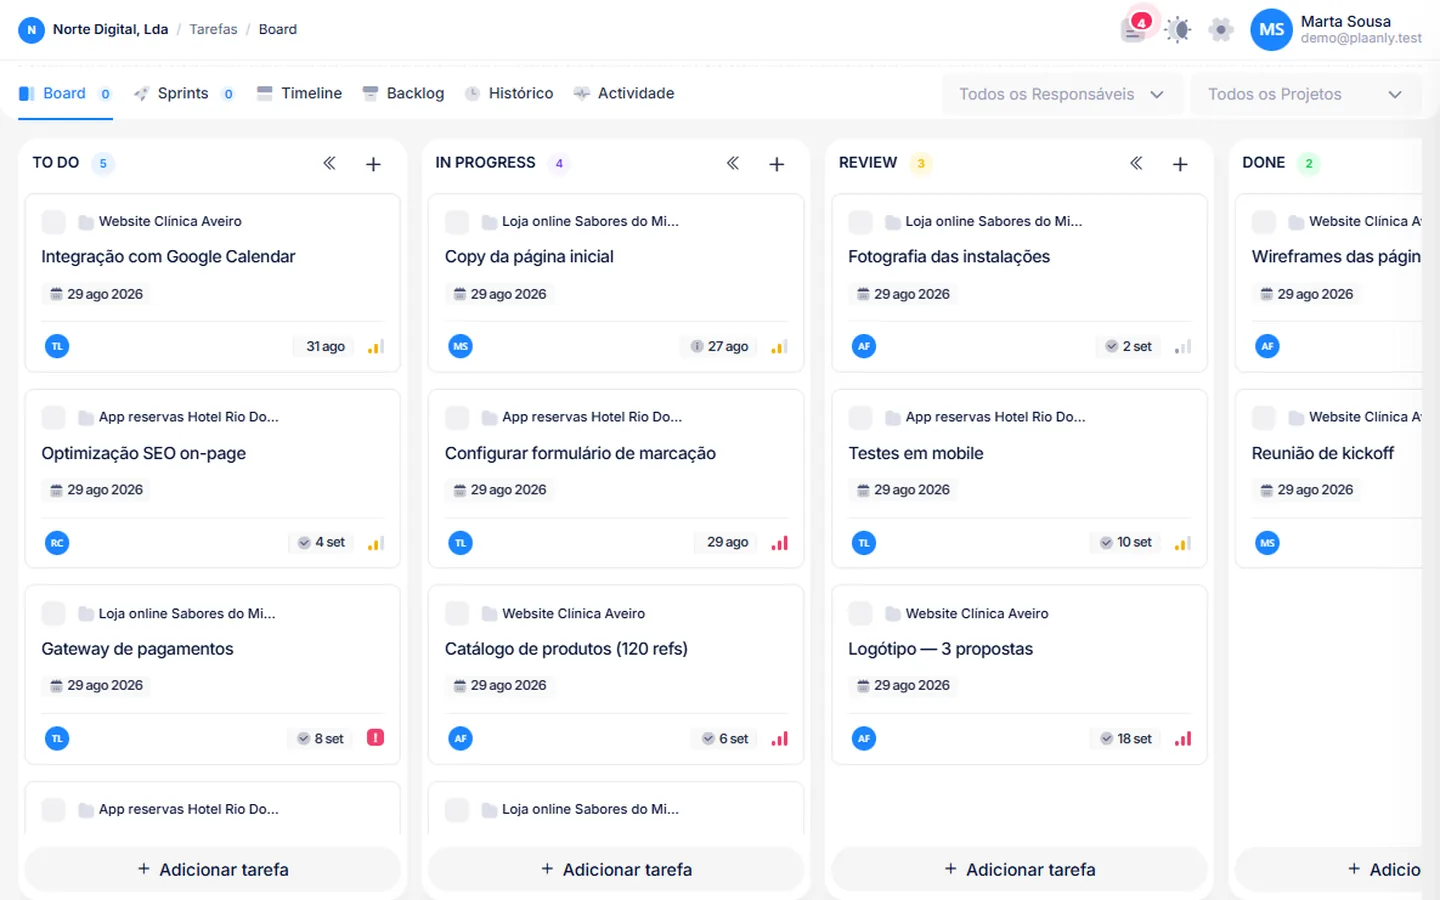This screenshot has width=1440, height=900.
Task: Toggle the light/dark theme icon
Action: 1178,29
